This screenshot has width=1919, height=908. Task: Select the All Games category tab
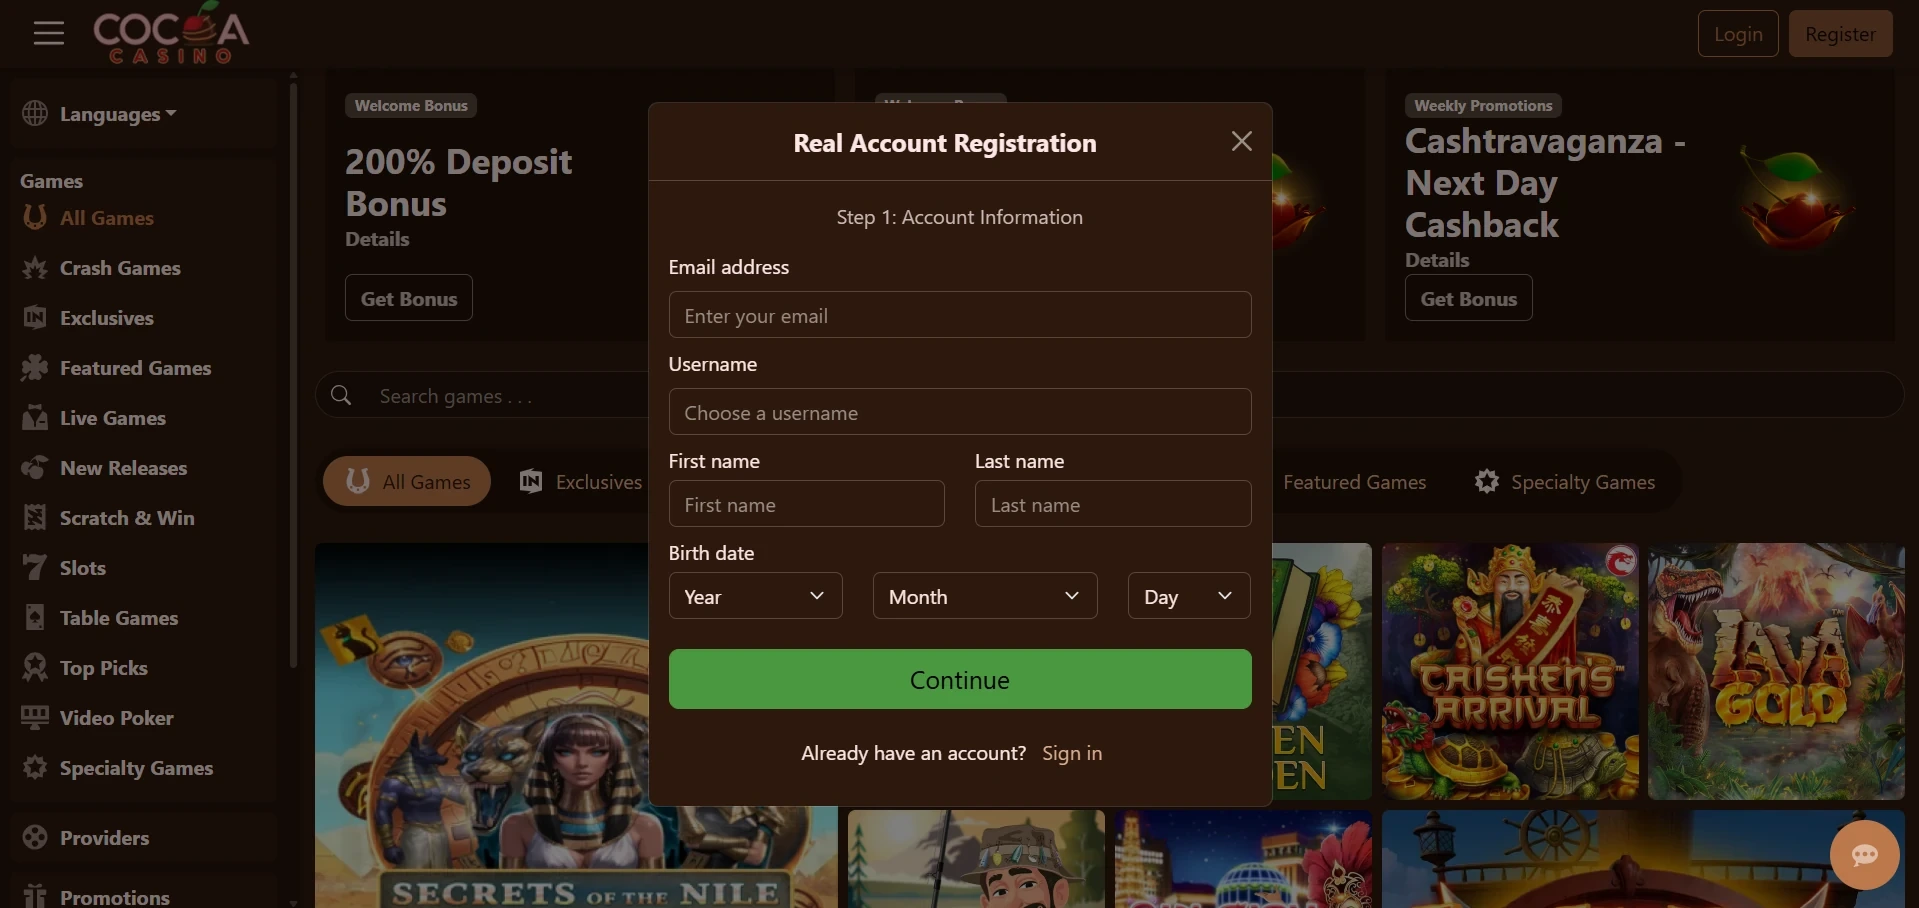[407, 482]
